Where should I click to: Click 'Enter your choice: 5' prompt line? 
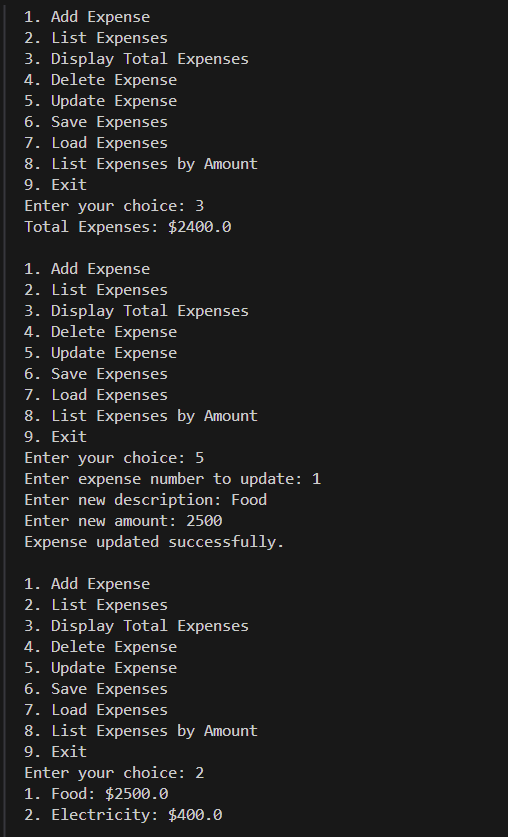pos(114,458)
